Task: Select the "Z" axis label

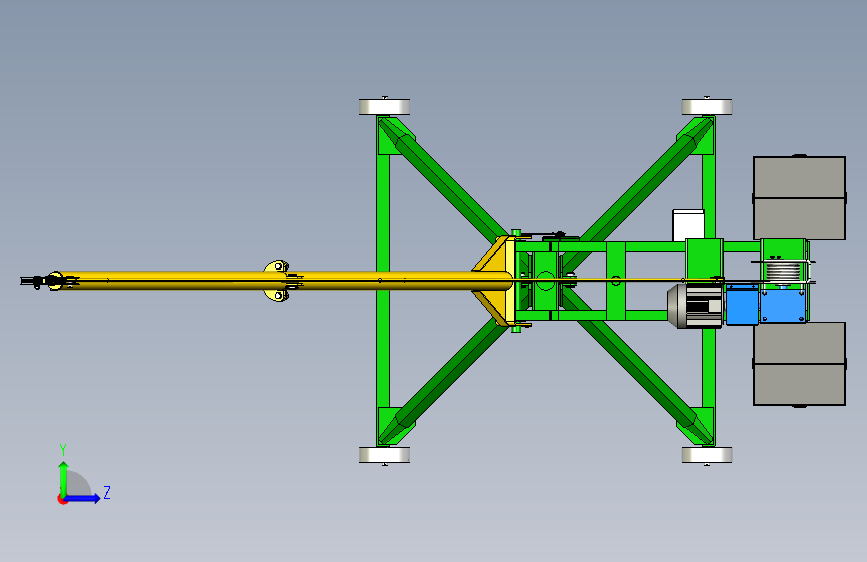Action: click(107, 492)
